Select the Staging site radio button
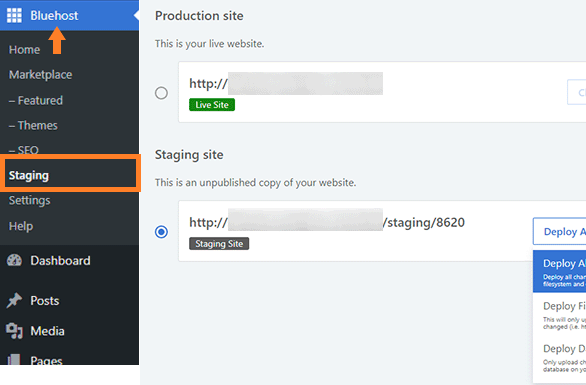 pyautogui.click(x=161, y=232)
